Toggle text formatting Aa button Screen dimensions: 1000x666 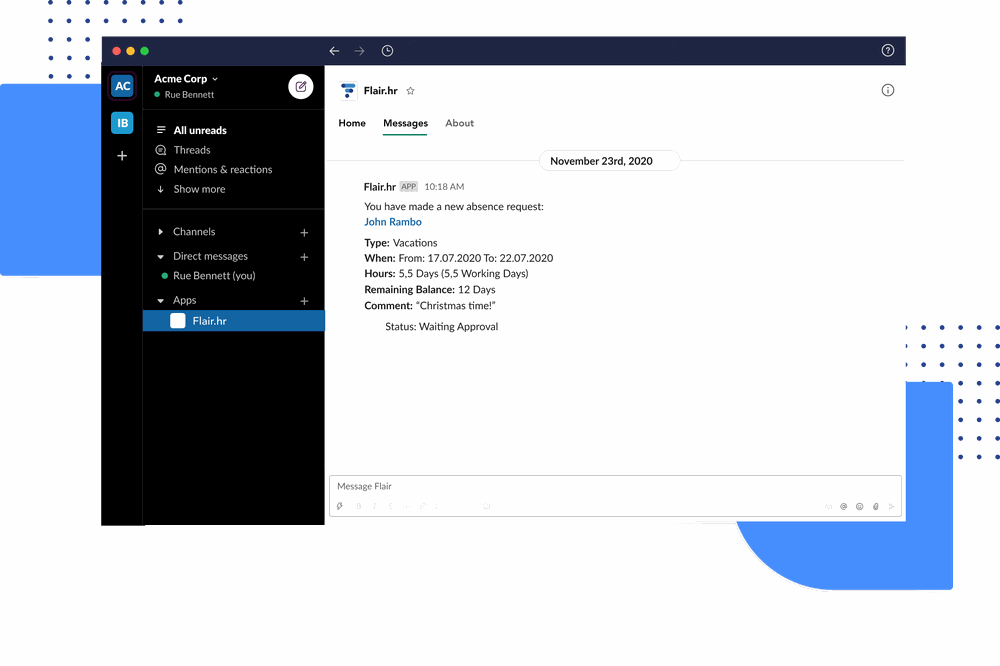(x=828, y=507)
